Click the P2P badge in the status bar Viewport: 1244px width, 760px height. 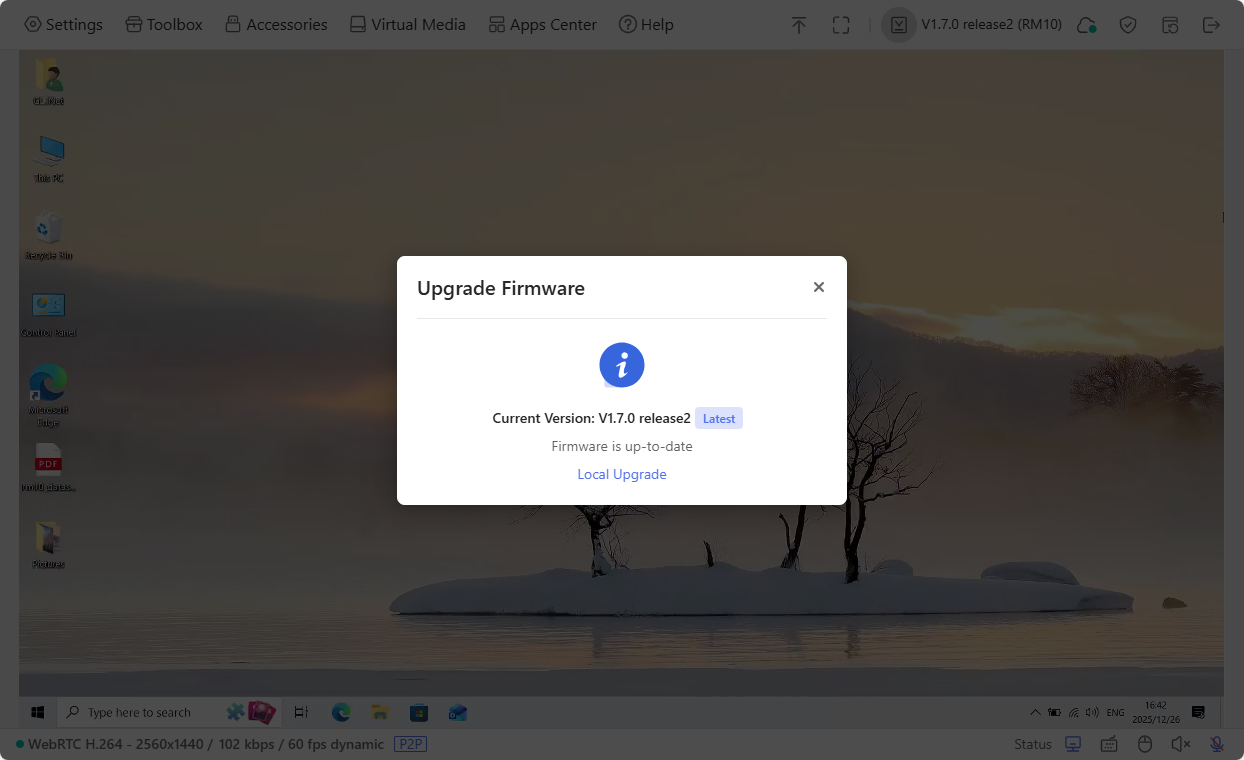pyautogui.click(x=410, y=744)
